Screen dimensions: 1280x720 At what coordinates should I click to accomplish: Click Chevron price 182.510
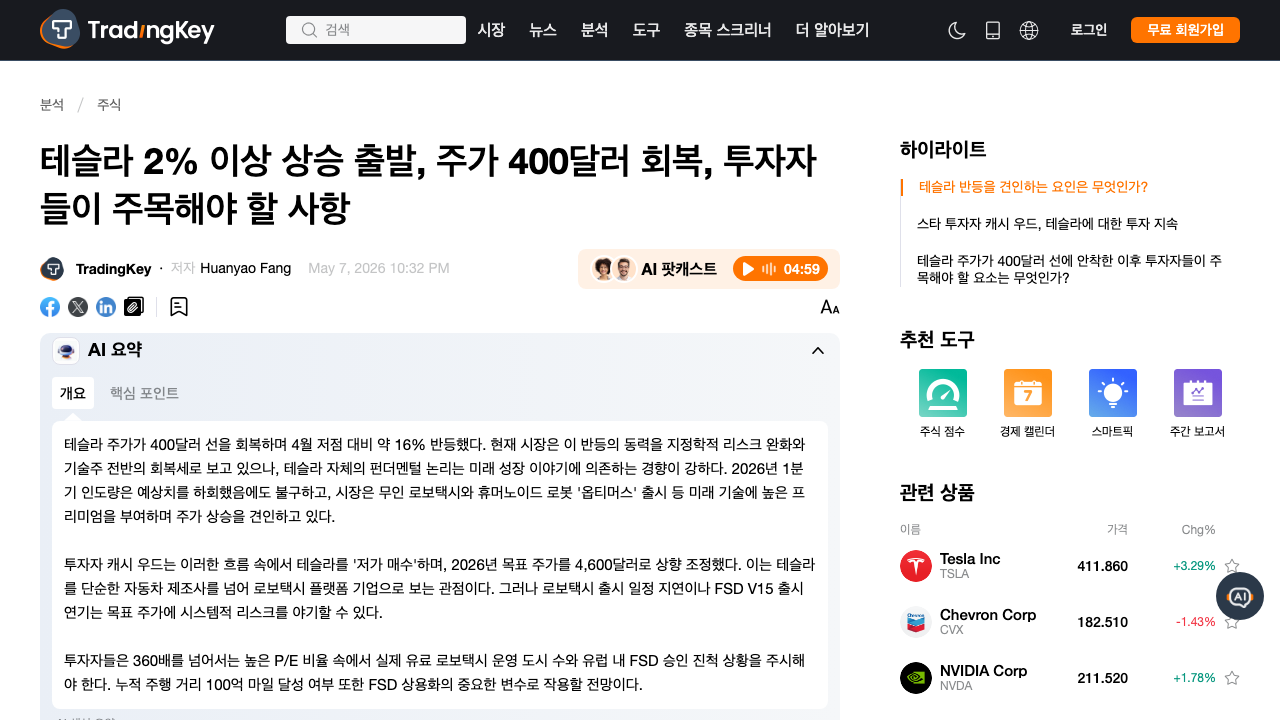(x=1102, y=622)
